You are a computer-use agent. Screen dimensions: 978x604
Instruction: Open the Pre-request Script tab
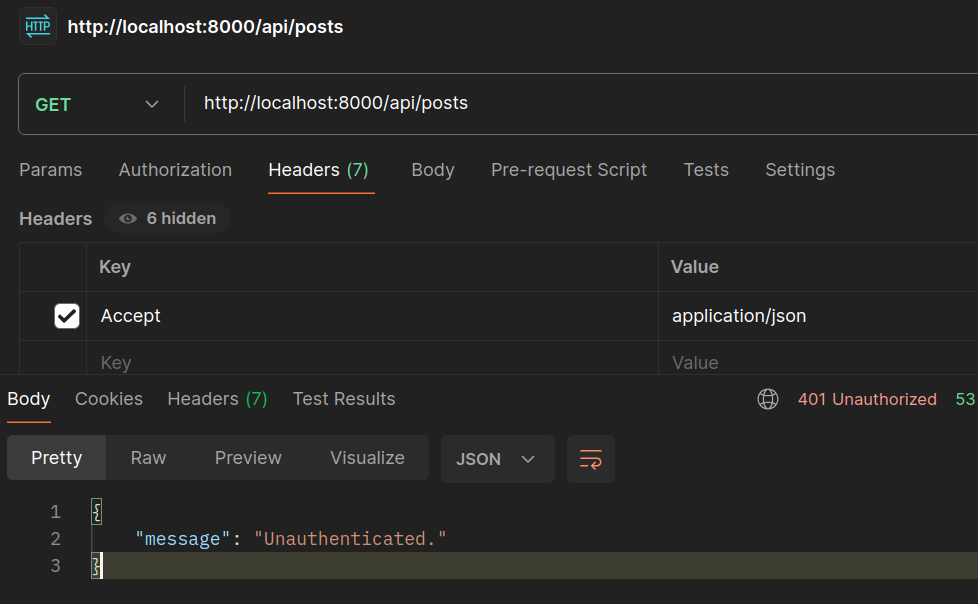(569, 170)
